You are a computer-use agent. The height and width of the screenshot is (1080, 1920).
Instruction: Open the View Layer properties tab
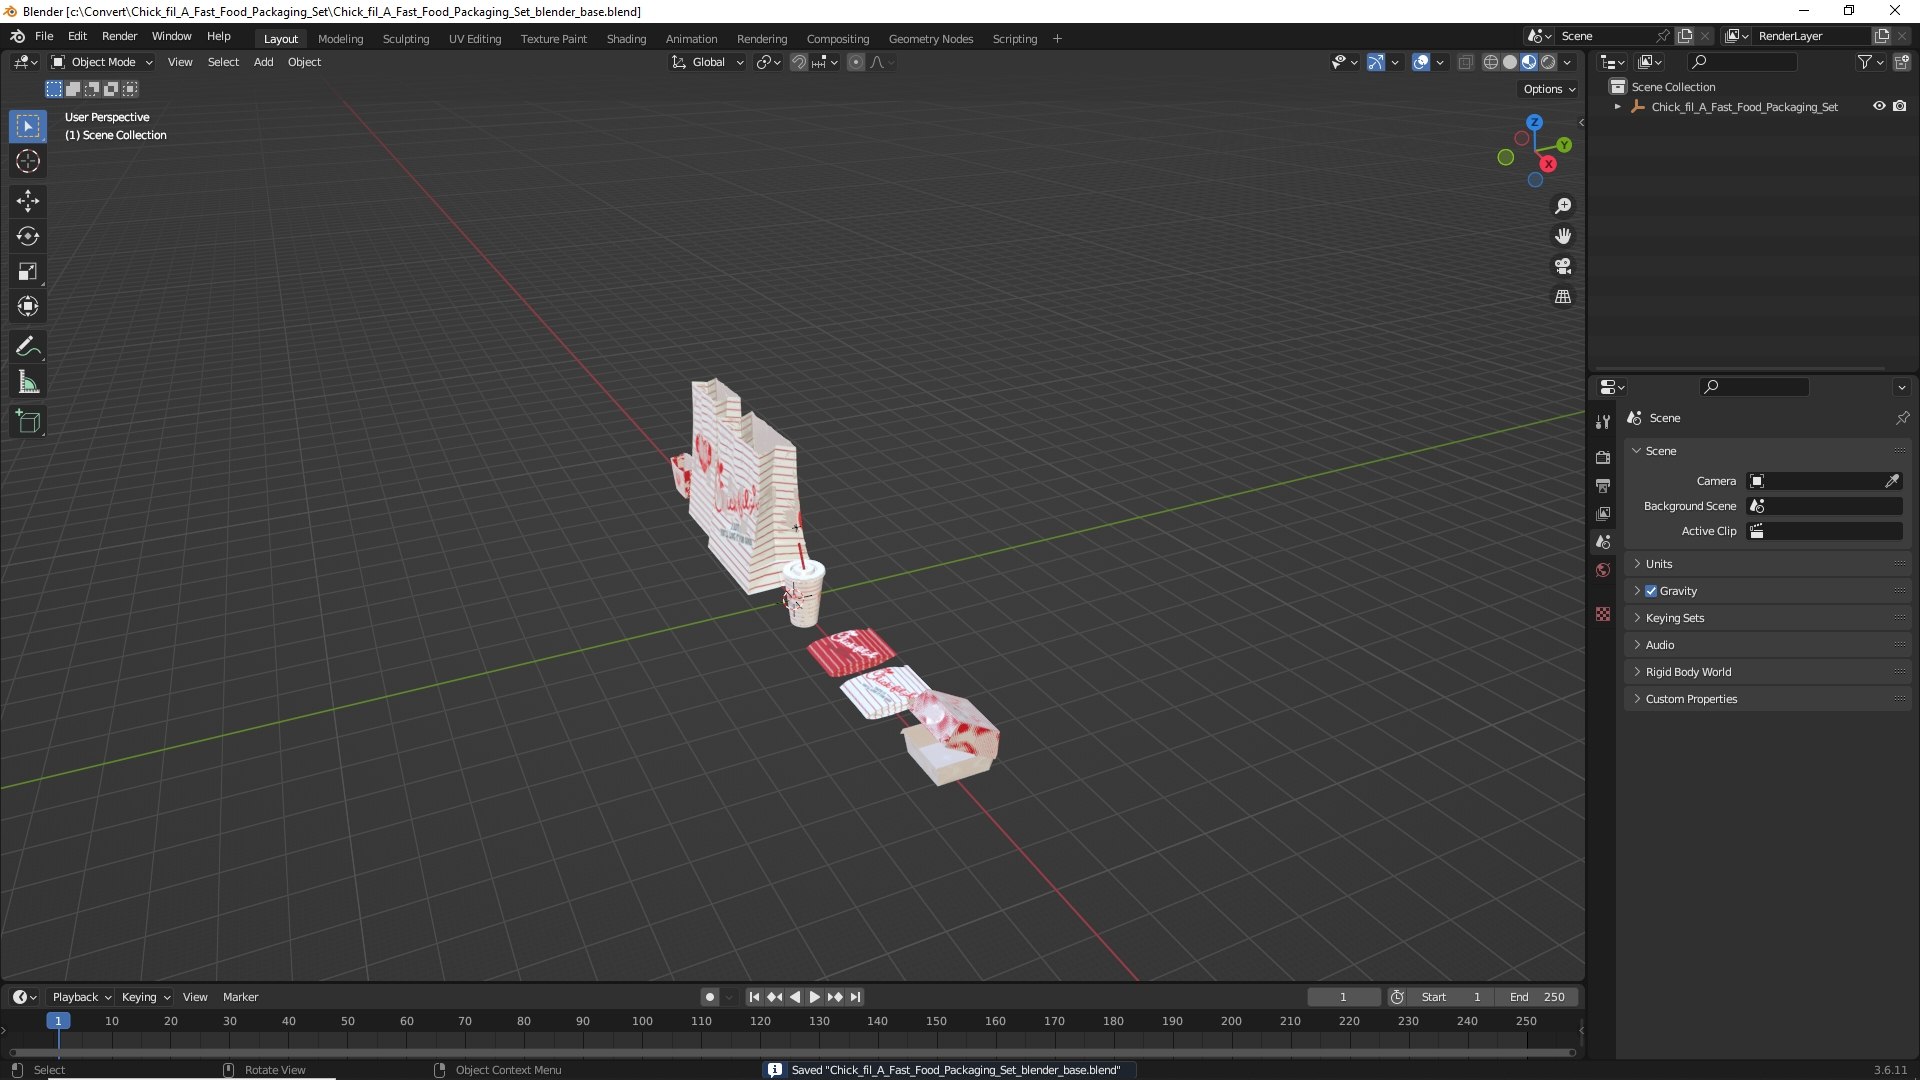(1603, 513)
